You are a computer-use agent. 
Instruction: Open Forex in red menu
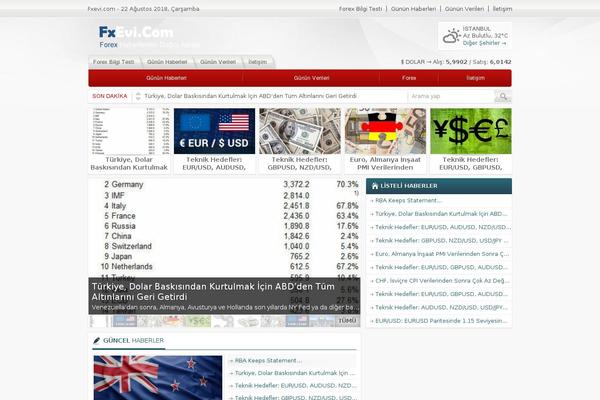tap(409, 78)
